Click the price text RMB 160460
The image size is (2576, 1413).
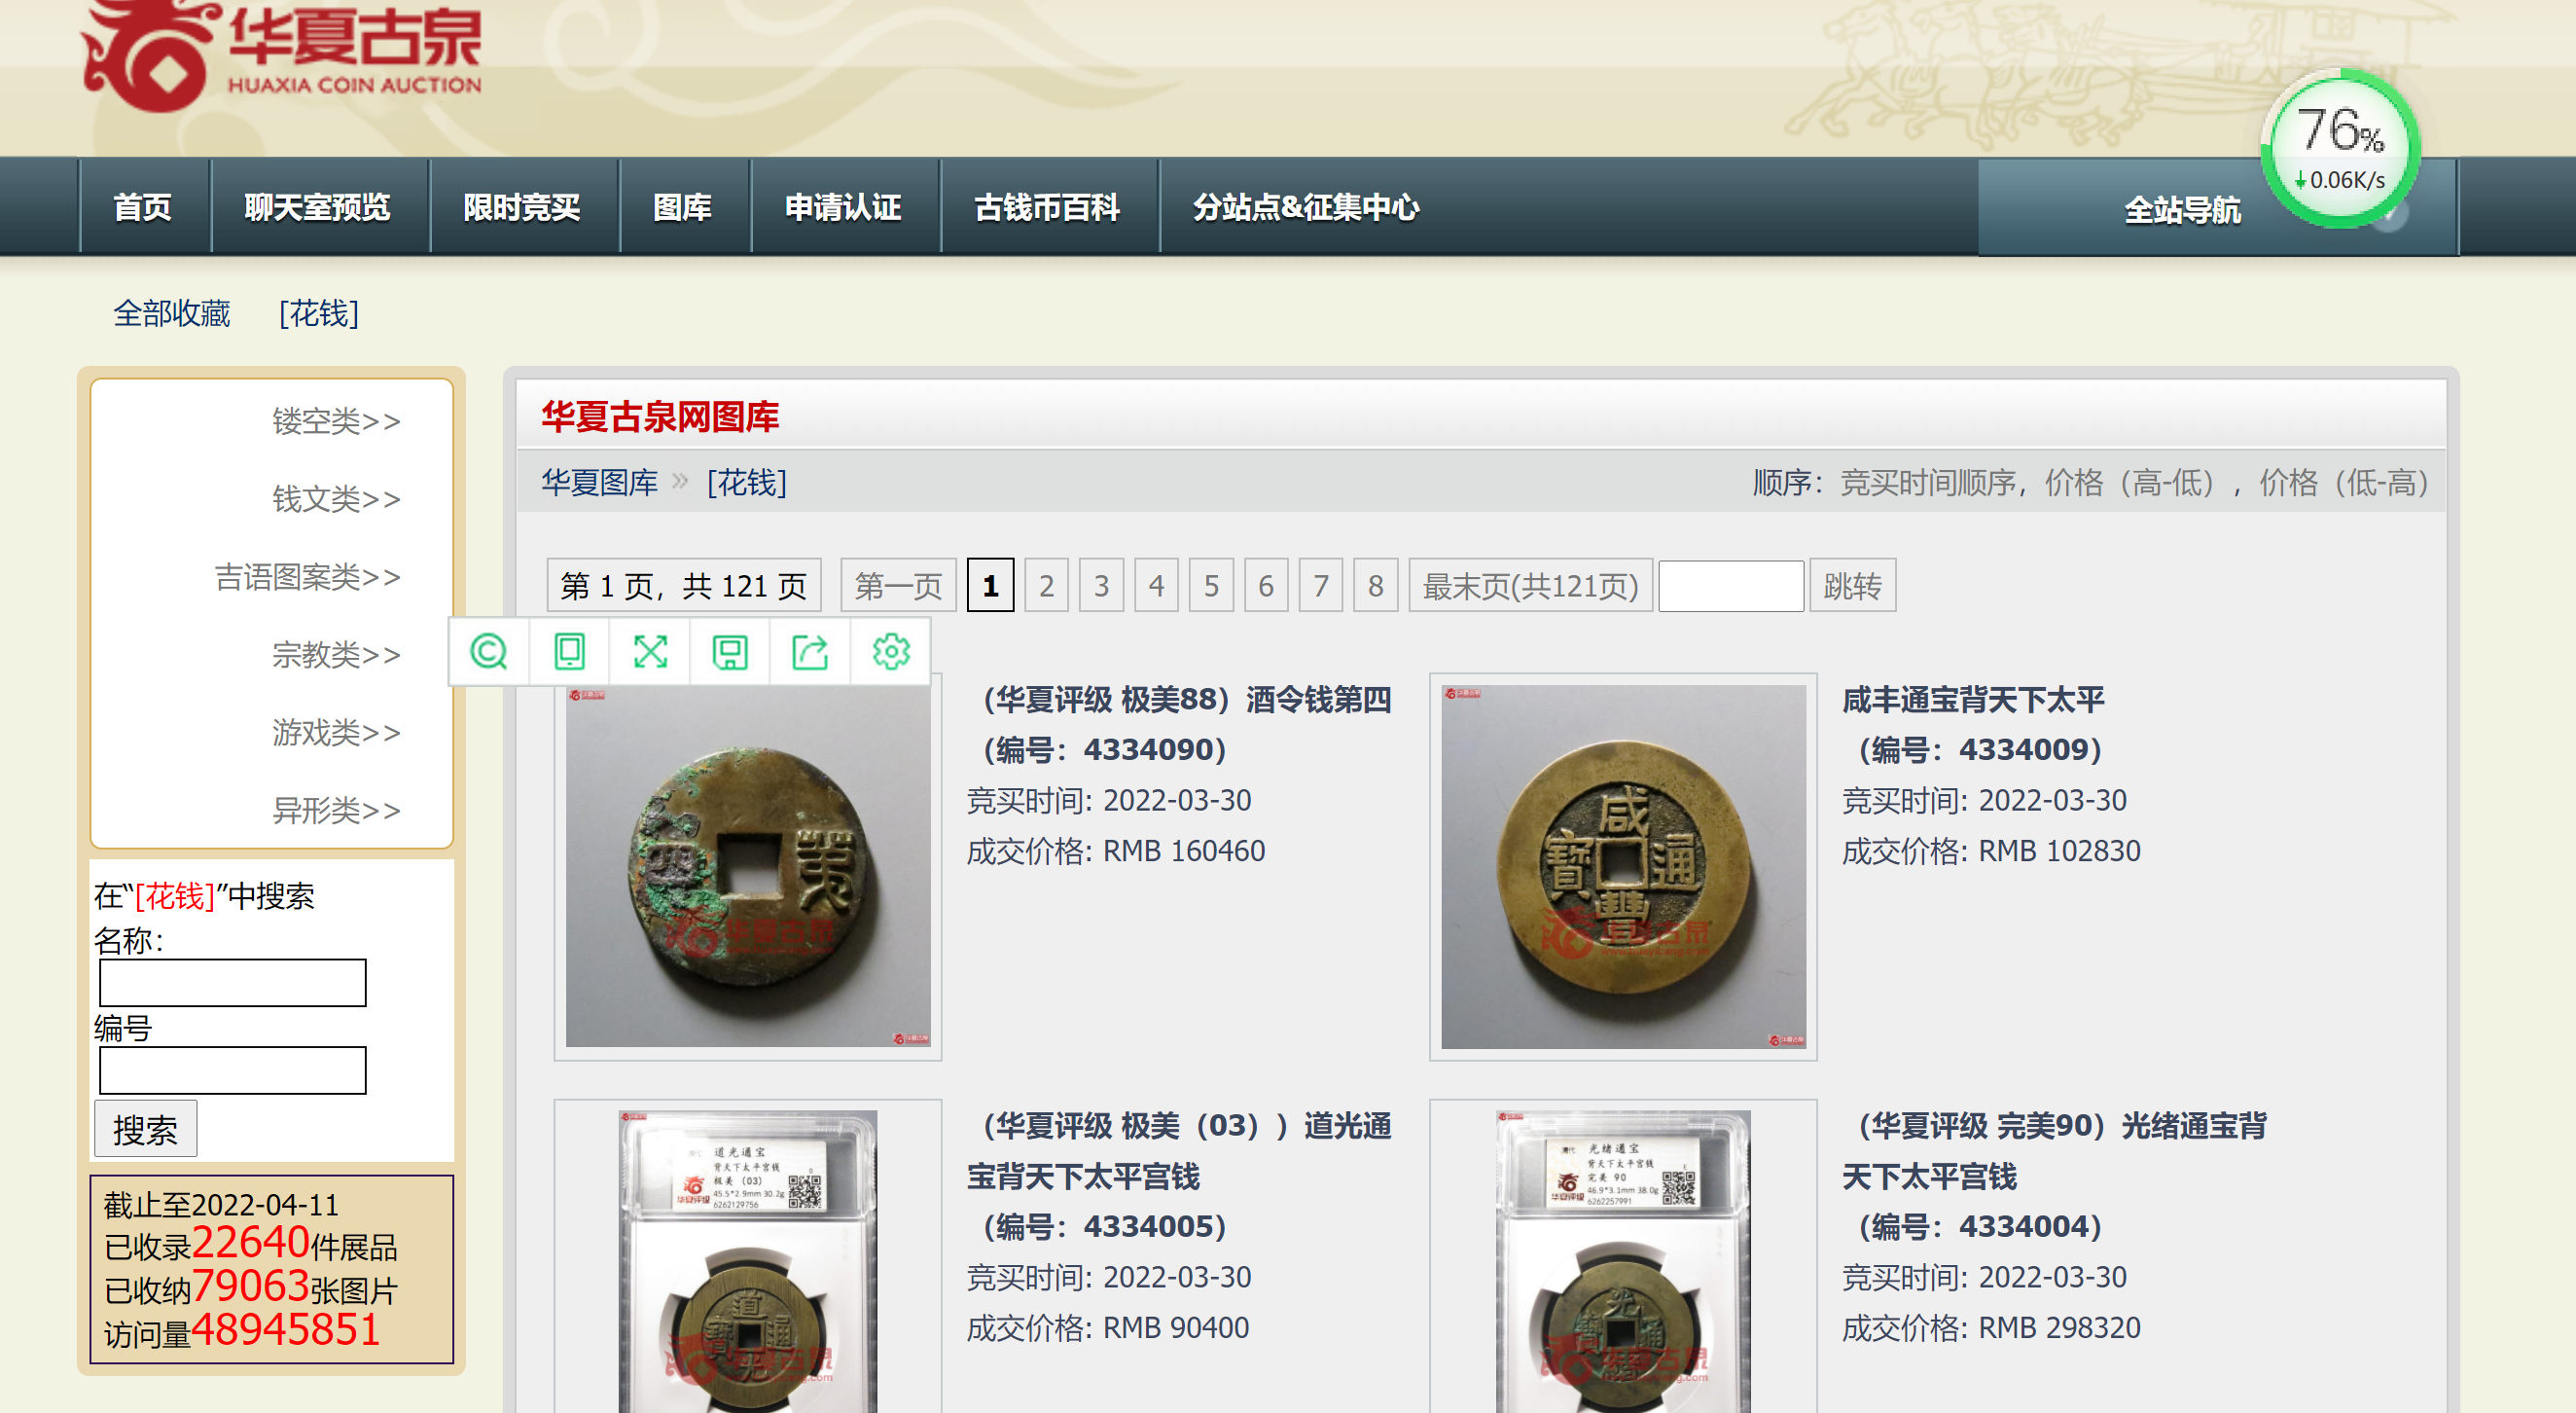(1184, 851)
